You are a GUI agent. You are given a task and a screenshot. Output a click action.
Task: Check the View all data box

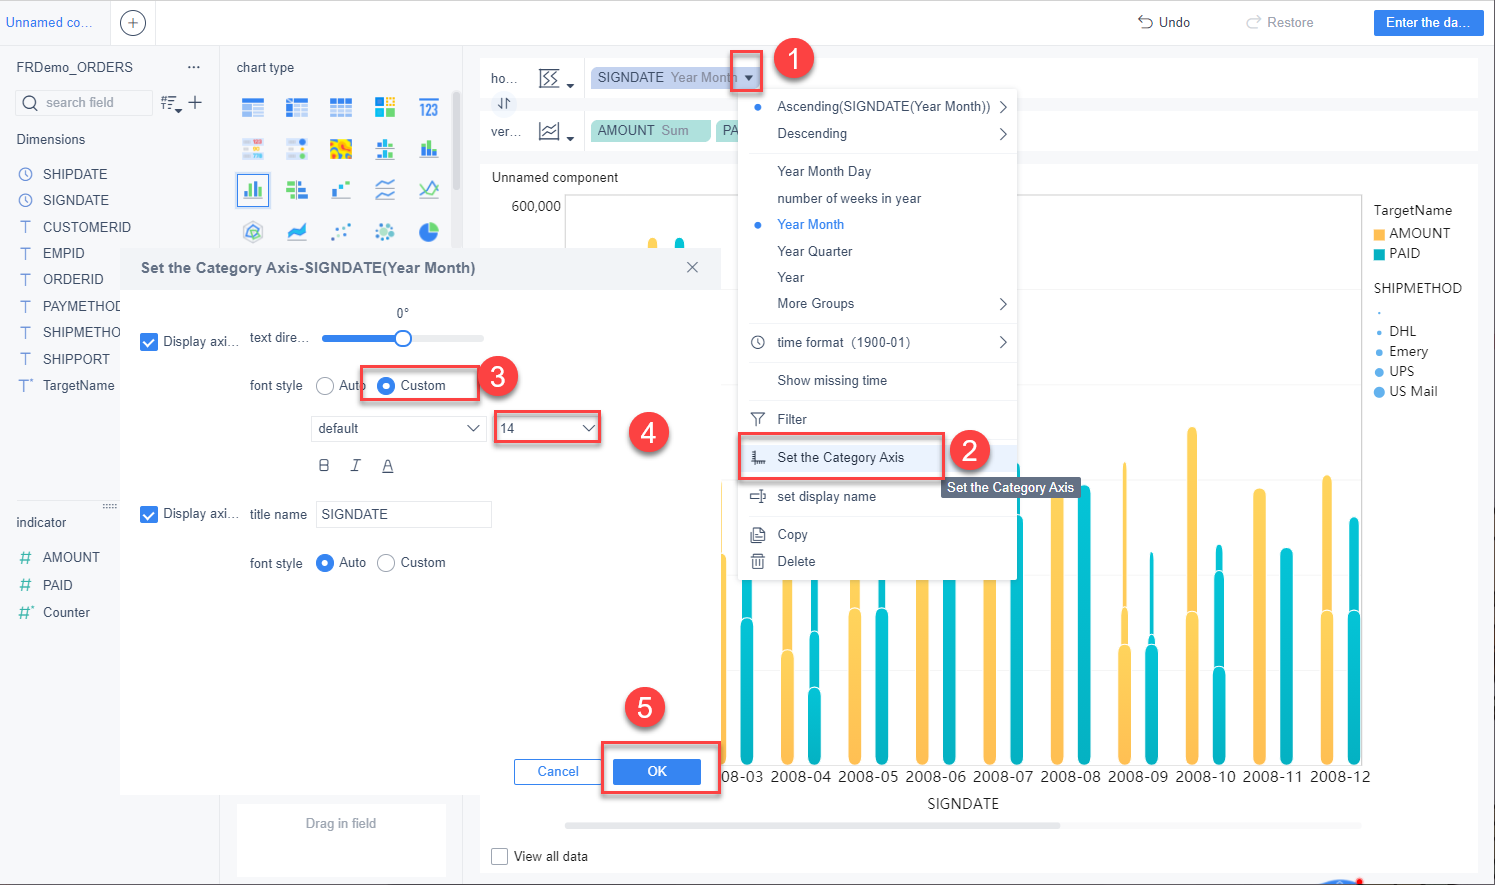click(500, 857)
